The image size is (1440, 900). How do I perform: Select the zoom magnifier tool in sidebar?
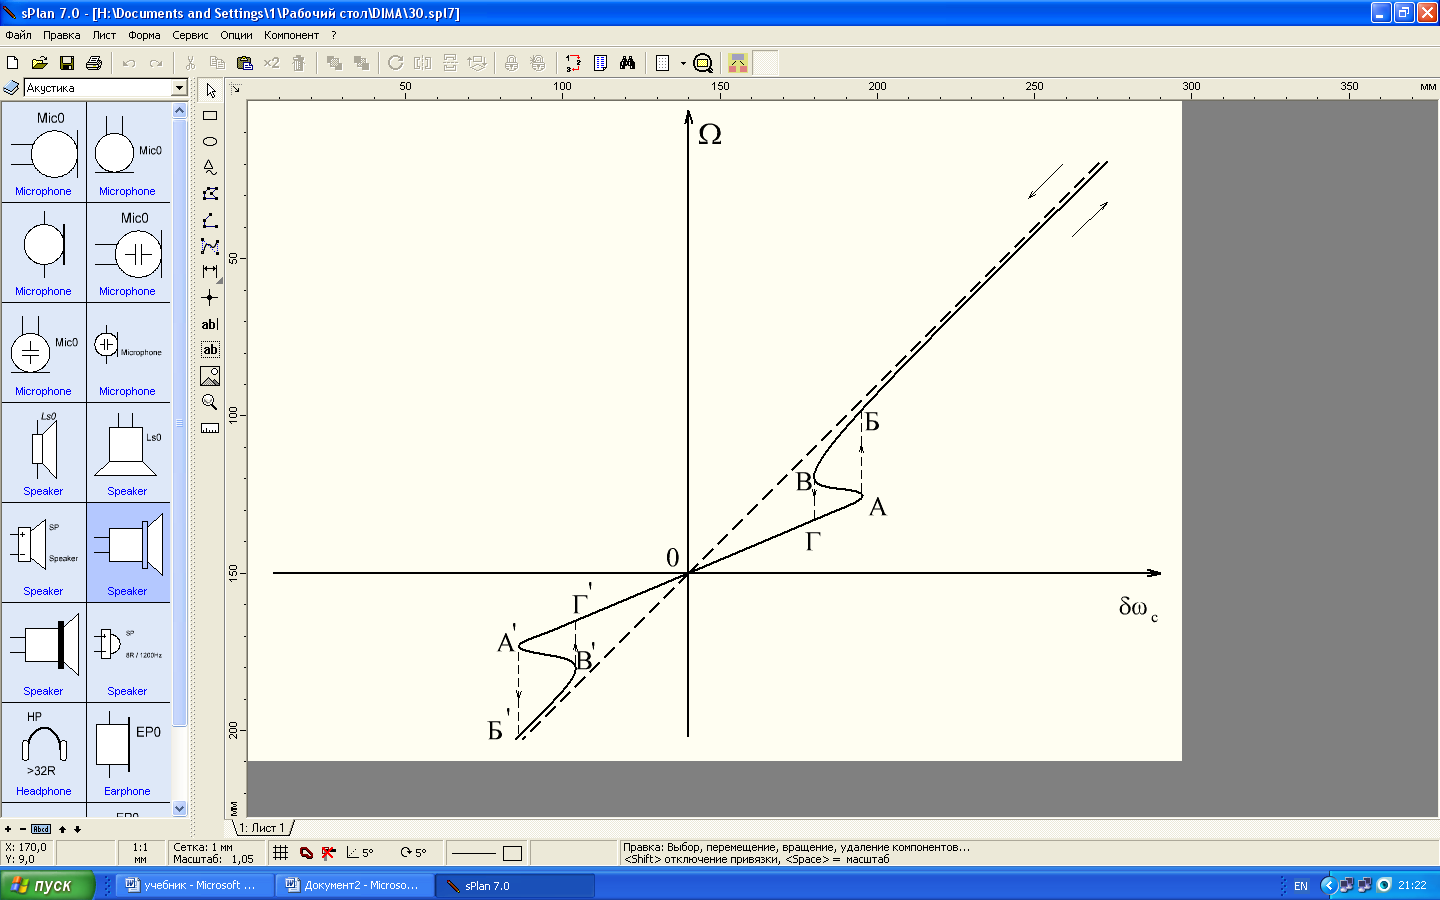click(210, 402)
